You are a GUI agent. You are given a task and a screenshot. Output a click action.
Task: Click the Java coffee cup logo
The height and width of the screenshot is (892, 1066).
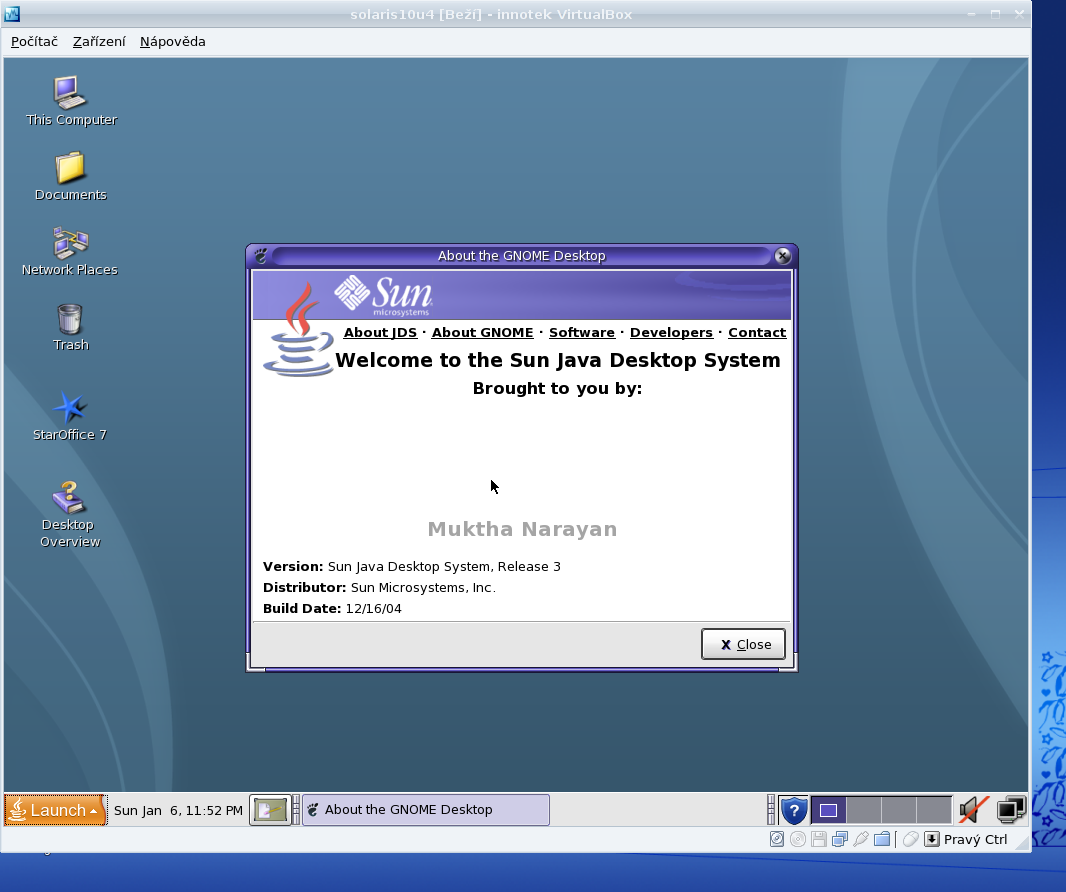(x=298, y=330)
